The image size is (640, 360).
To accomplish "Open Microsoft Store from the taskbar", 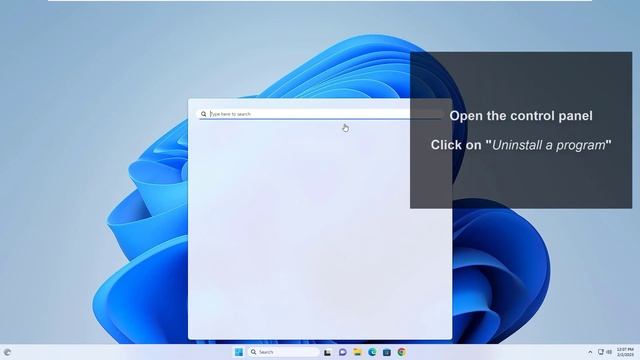I will click(x=387, y=352).
